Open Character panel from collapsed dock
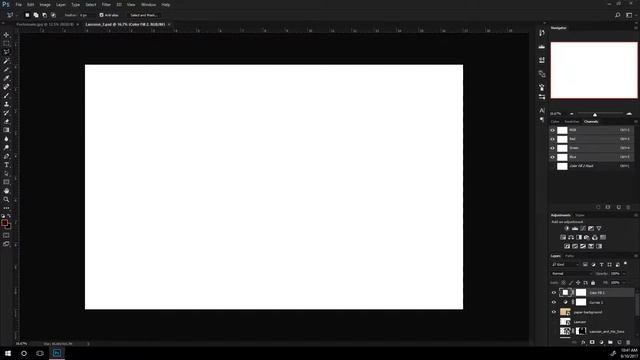The height and width of the screenshot is (360, 640). pos(542,110)
